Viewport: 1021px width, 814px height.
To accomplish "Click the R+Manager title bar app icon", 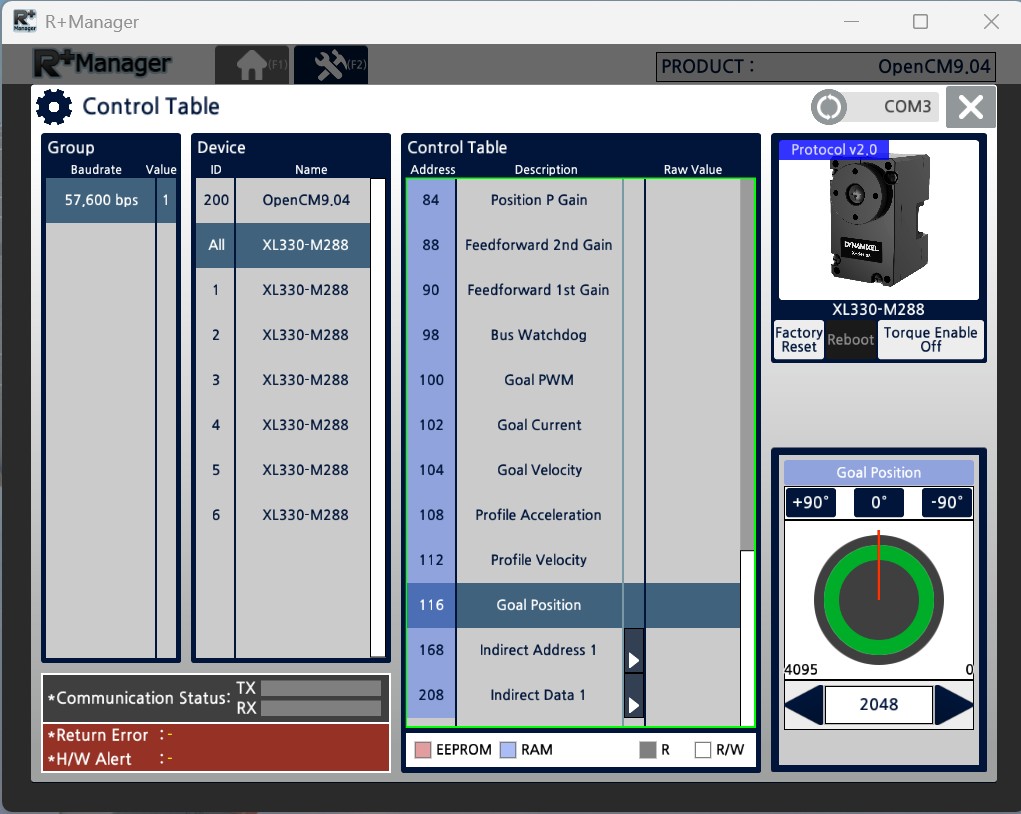I will (x=25, y=21).
